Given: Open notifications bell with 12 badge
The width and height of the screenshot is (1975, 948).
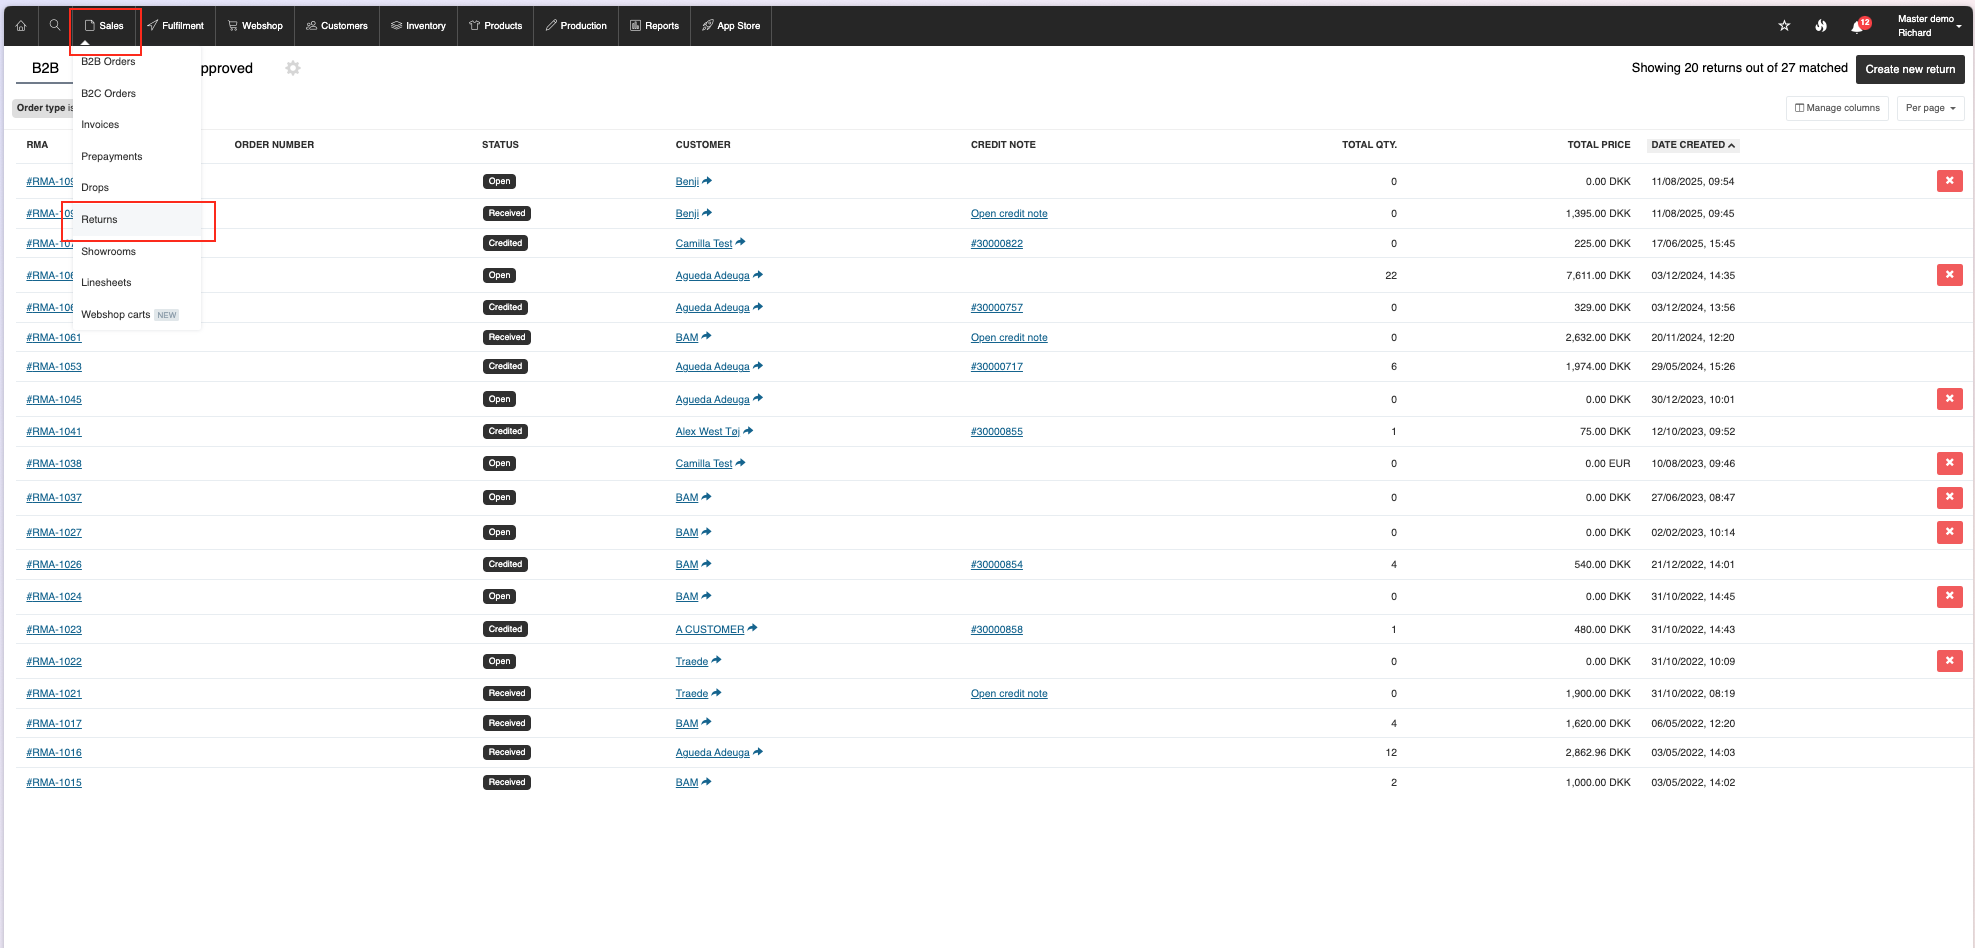Looking at the screenshot, I should click(x=1858, y=26).
